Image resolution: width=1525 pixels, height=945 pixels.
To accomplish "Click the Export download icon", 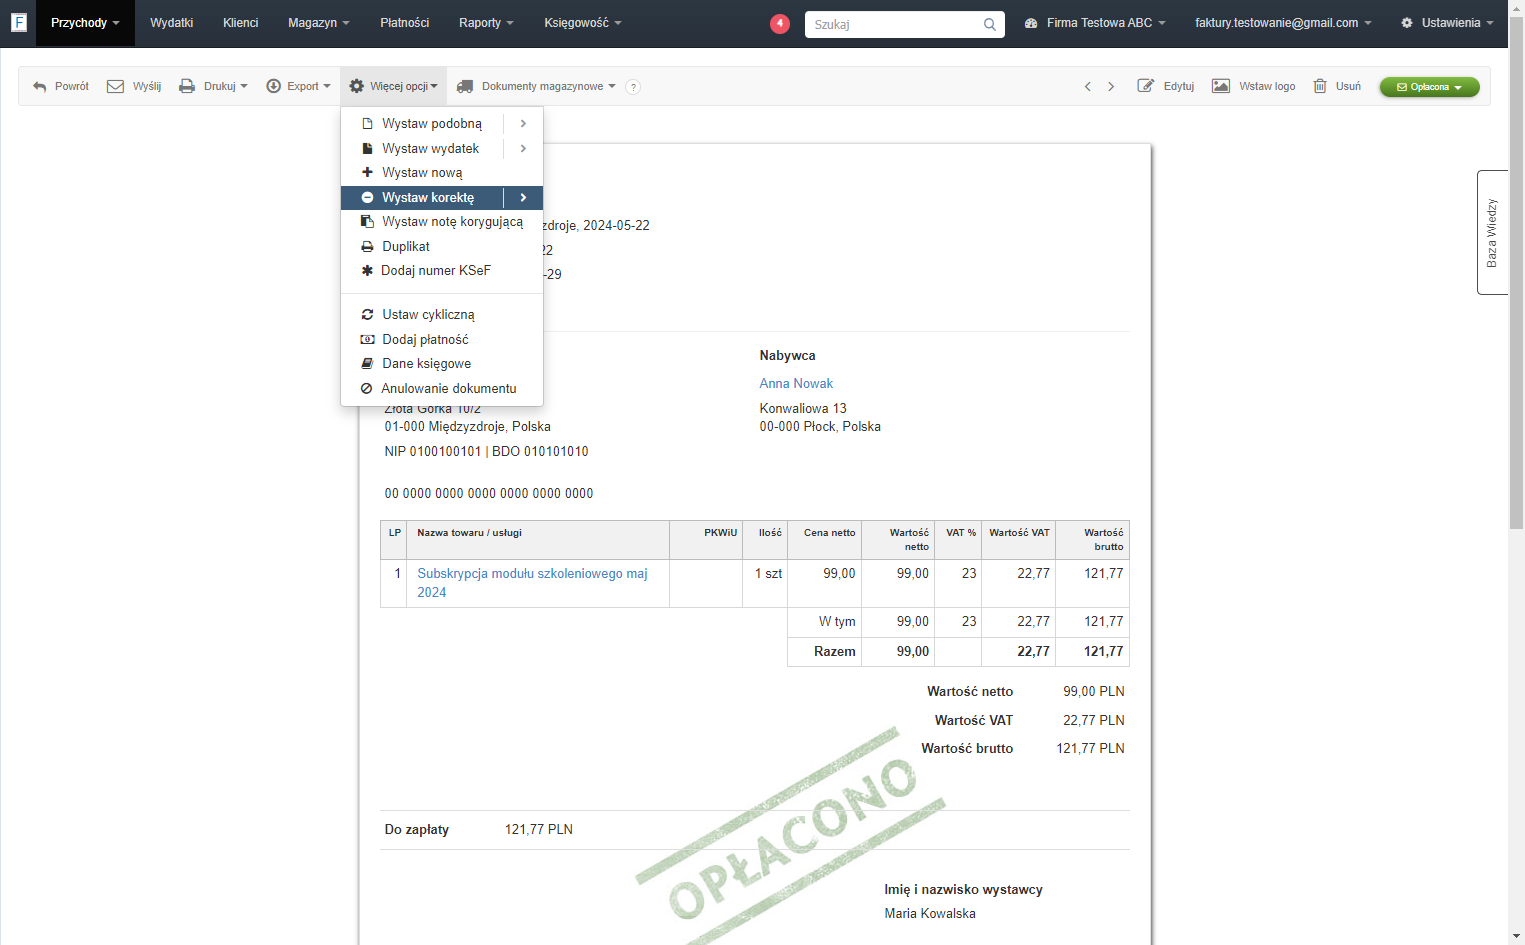I will [273, 87].
